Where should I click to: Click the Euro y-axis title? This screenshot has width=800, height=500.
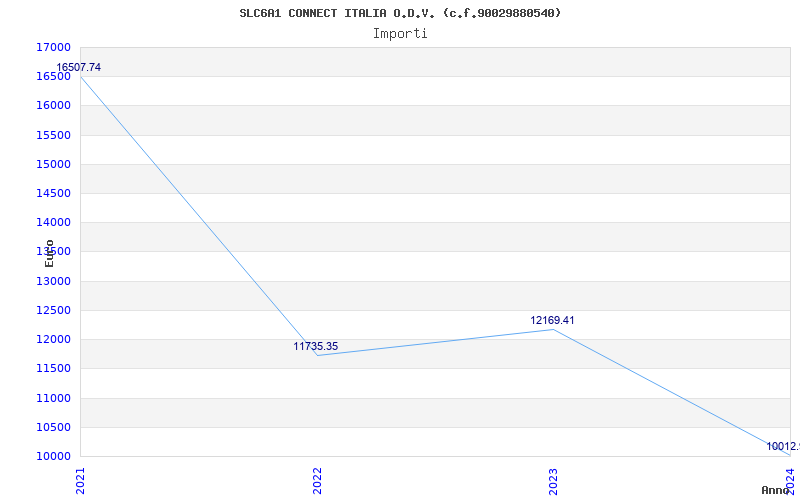(x=49, y=253)
